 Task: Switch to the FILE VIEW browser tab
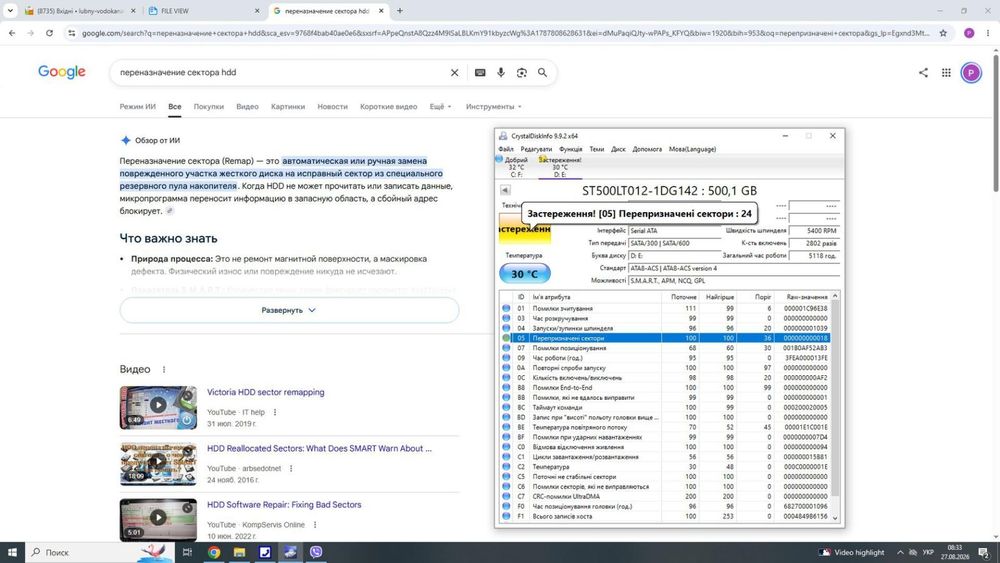coord(204,11)
